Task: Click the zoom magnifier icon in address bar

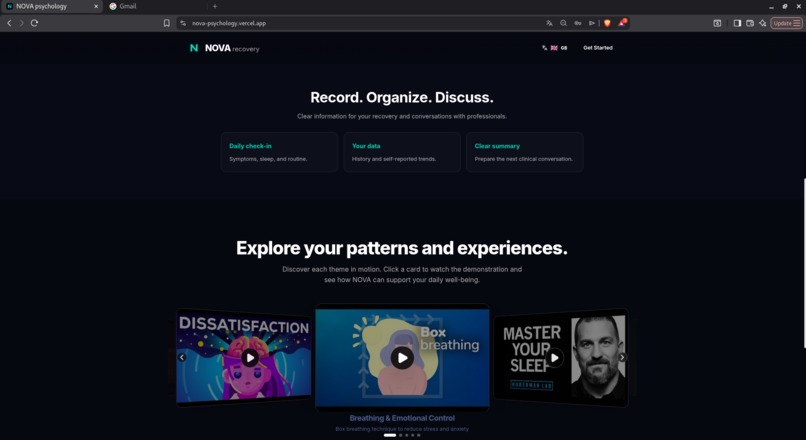Action: (x=563, y=23)
